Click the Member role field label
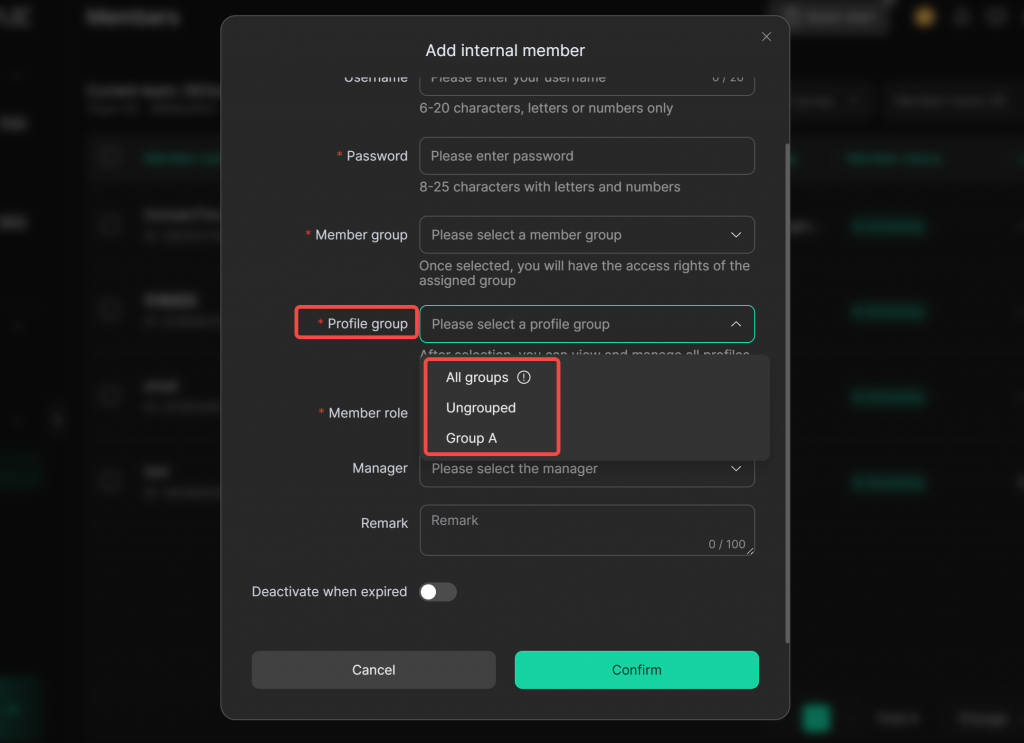The height and width of the screenshot is (743, 1024). 368,413
